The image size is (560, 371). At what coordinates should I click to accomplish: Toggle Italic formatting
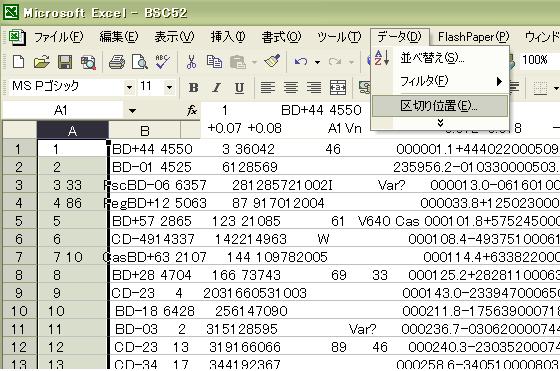coord(216,87)
